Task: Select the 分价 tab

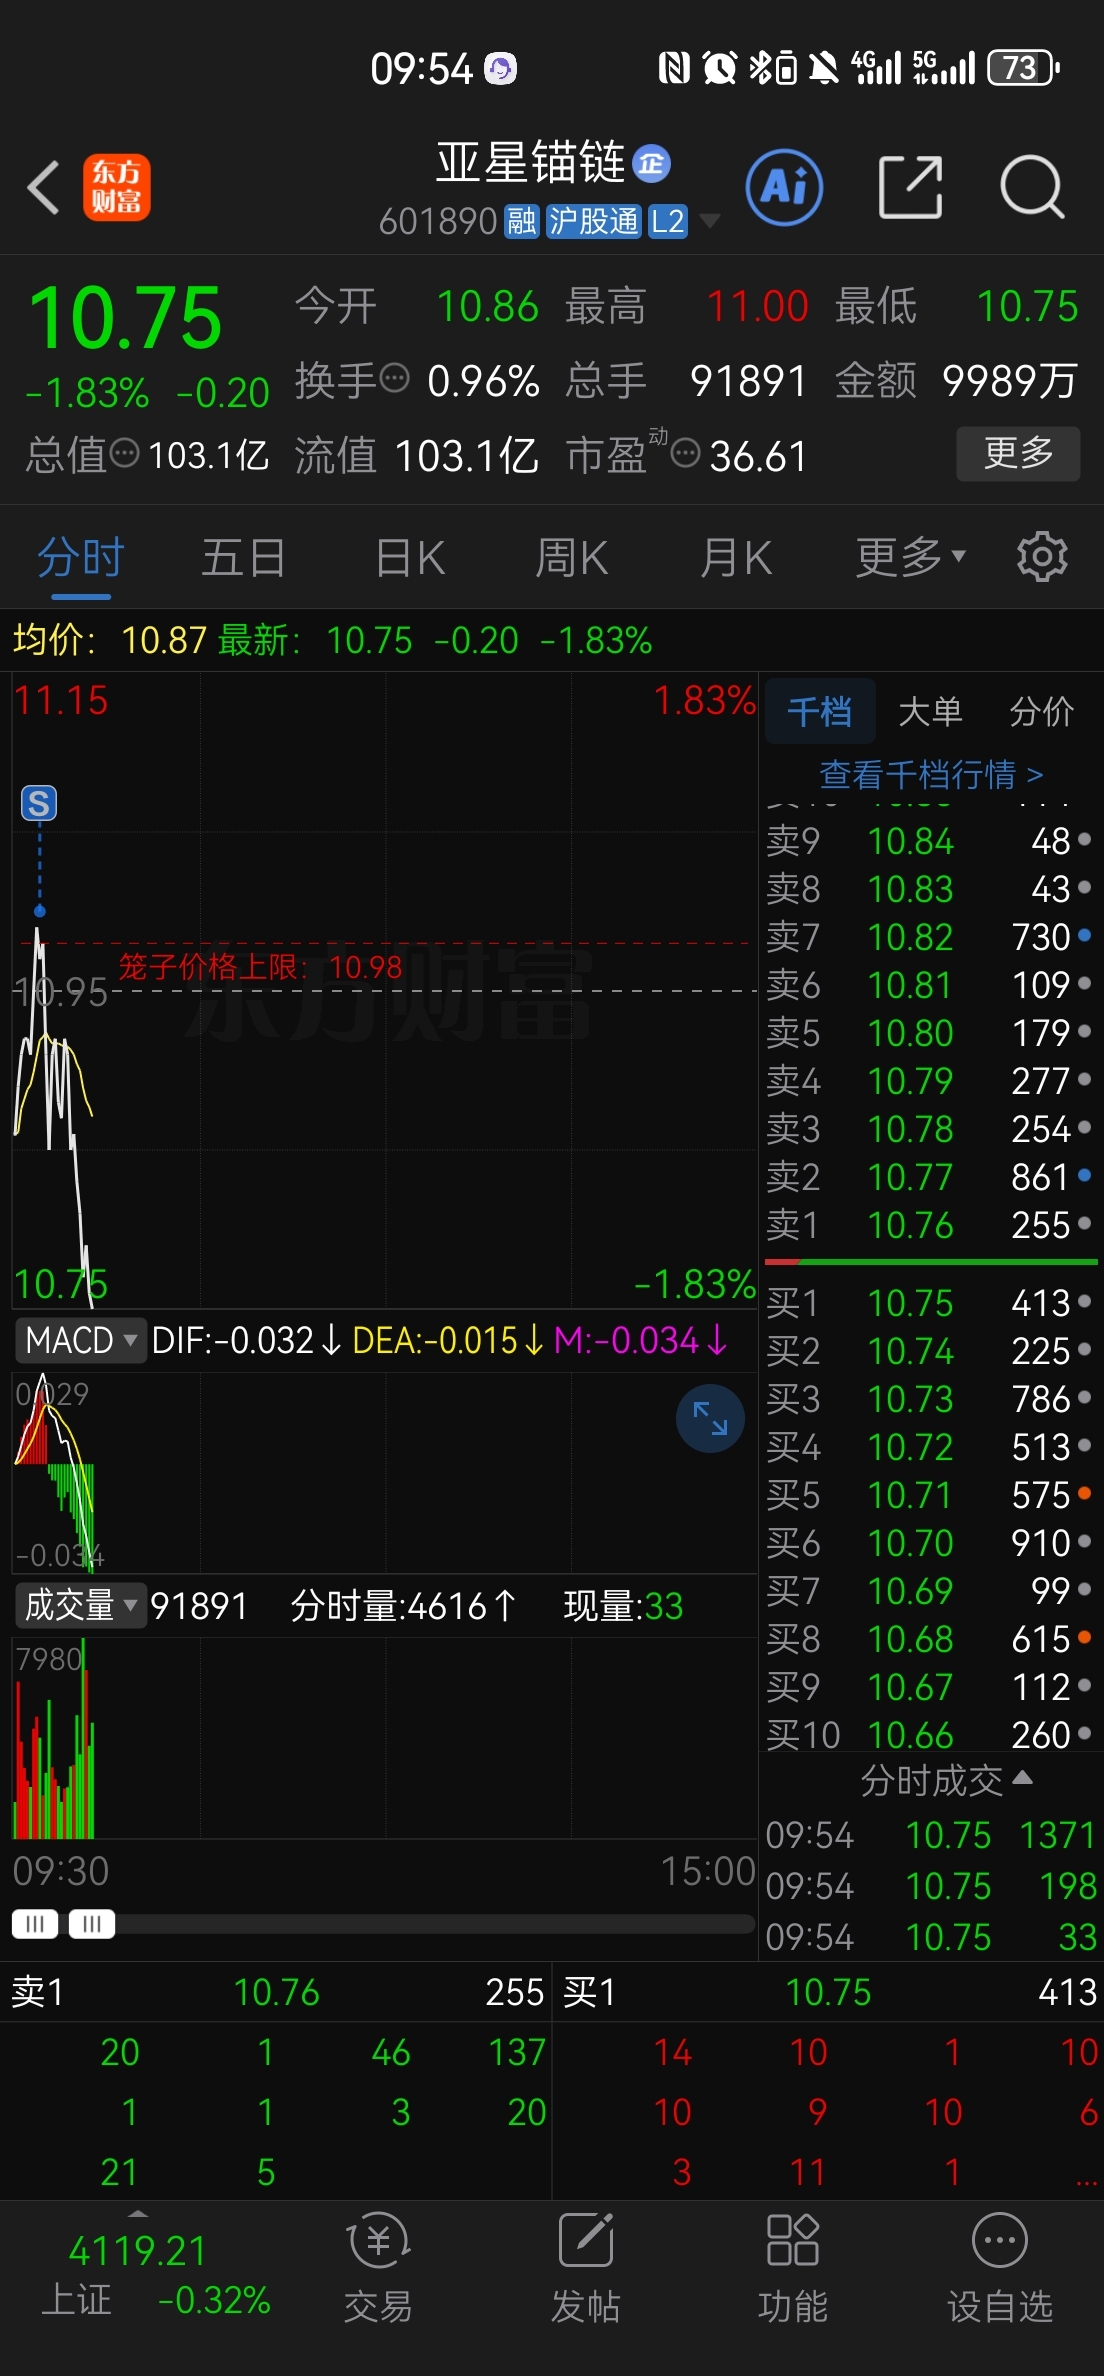Action: point(1041,712)
